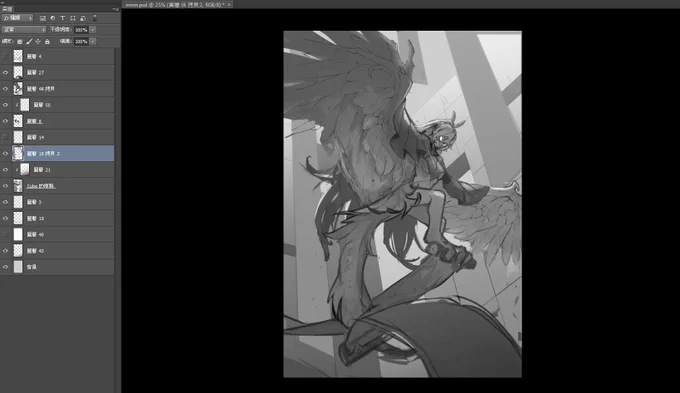
Task: Select the 圖層 50 layer thumbnail
Action: point(25,105)
